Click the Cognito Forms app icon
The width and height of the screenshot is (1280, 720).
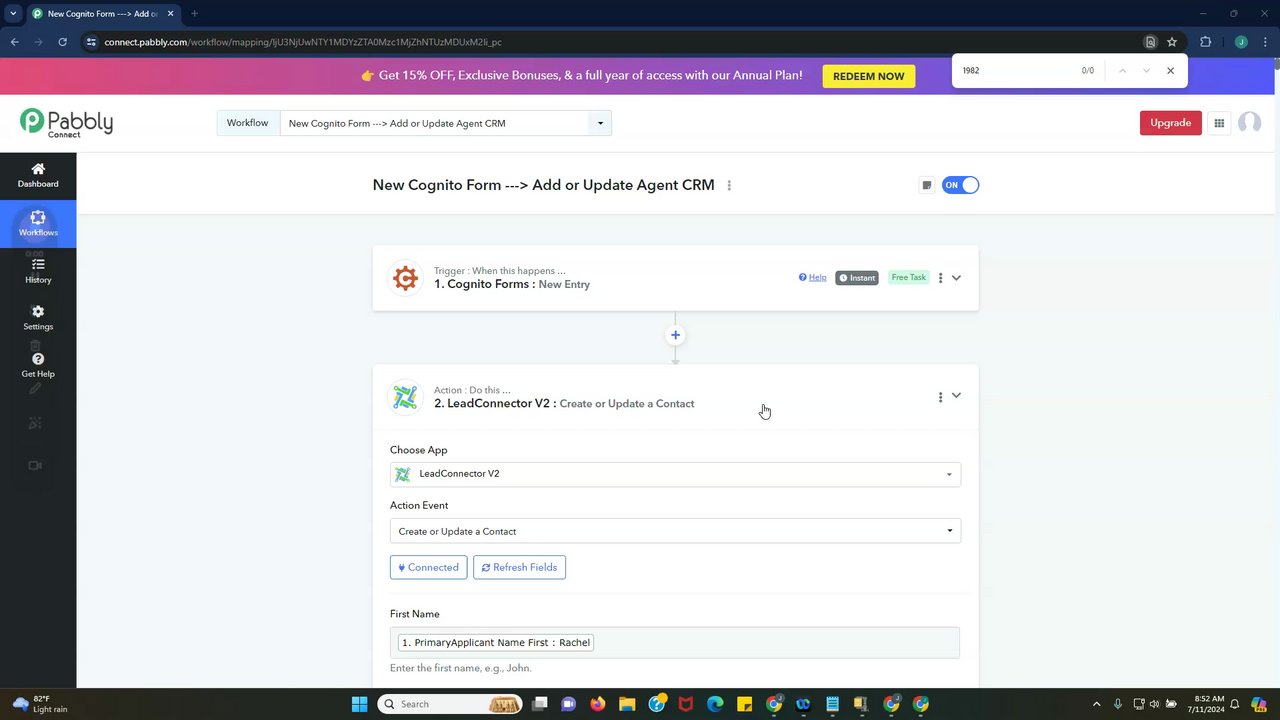pyautogui.click(x=405, y=278)
